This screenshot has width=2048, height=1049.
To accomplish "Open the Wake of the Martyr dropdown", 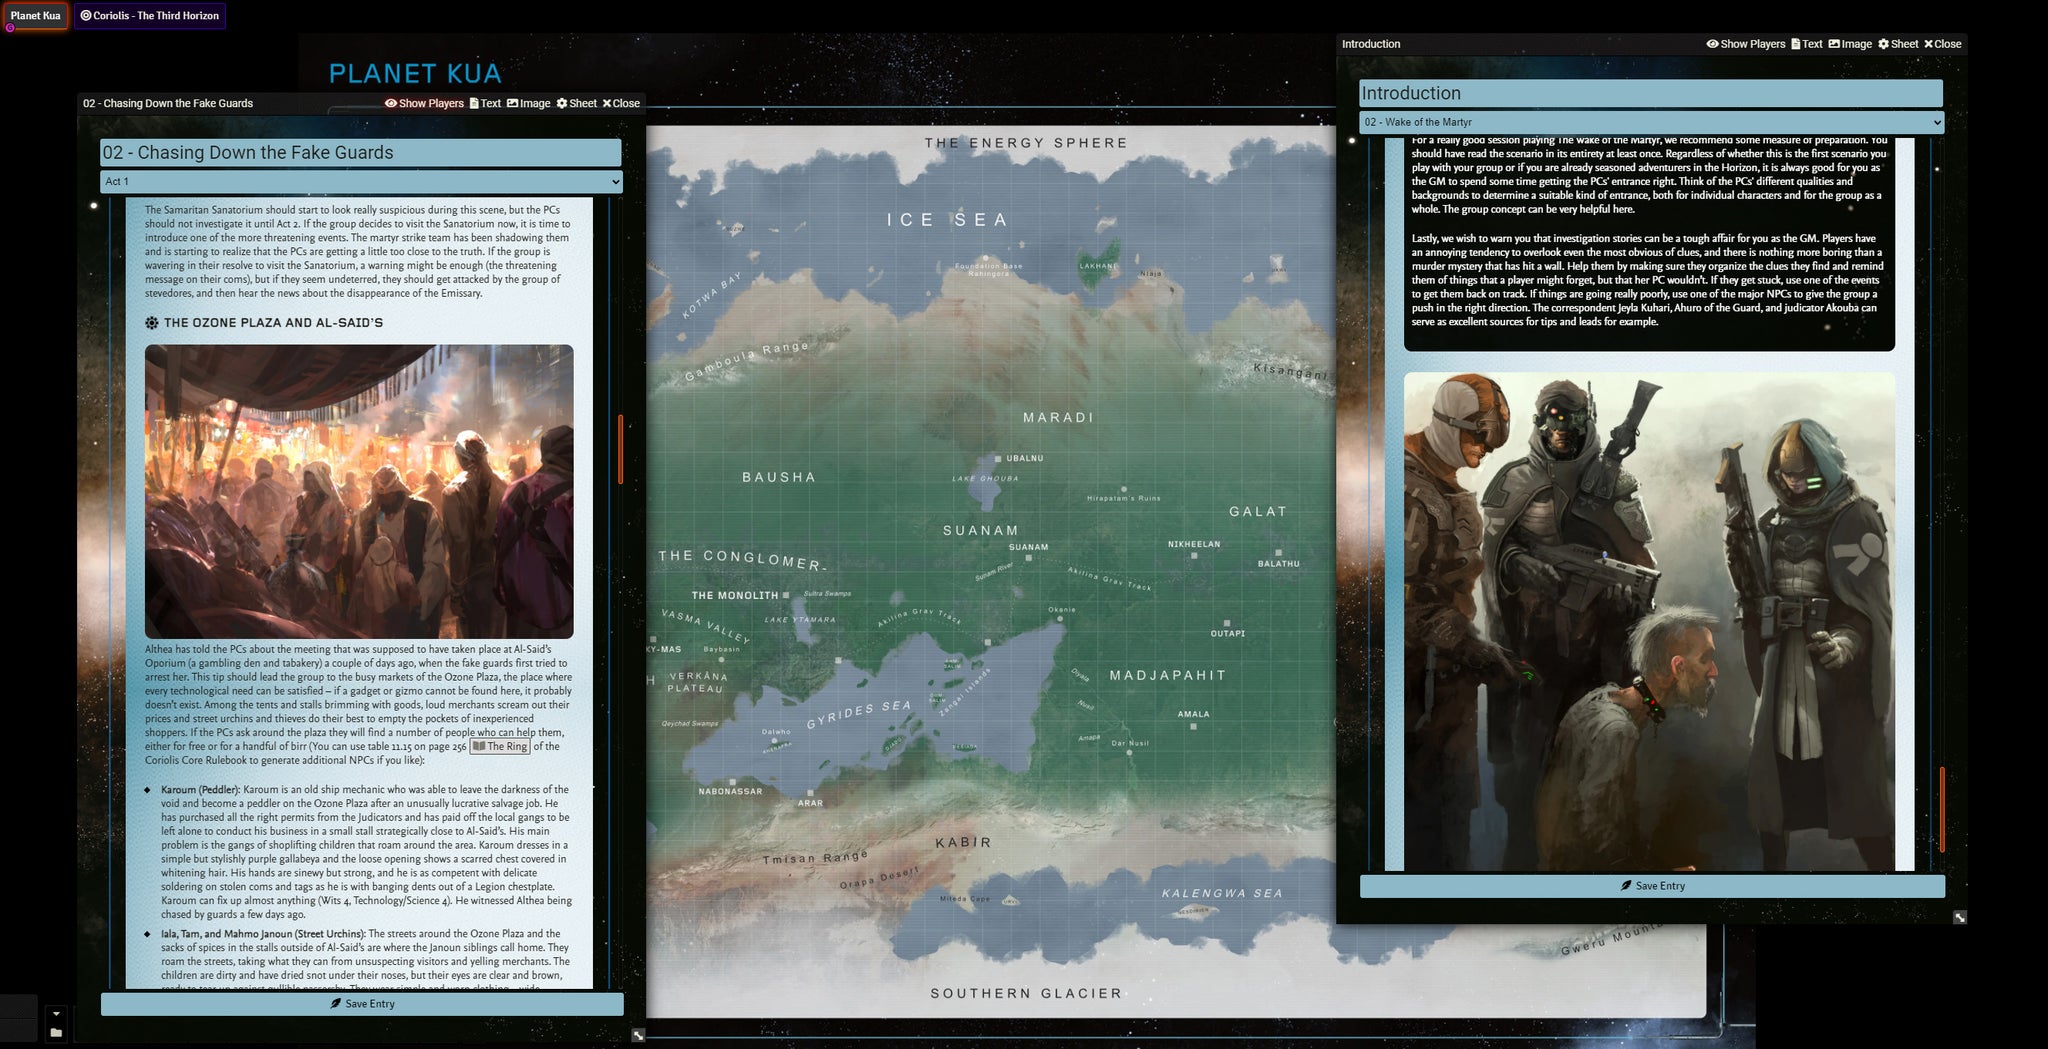I will (1651, 122).
